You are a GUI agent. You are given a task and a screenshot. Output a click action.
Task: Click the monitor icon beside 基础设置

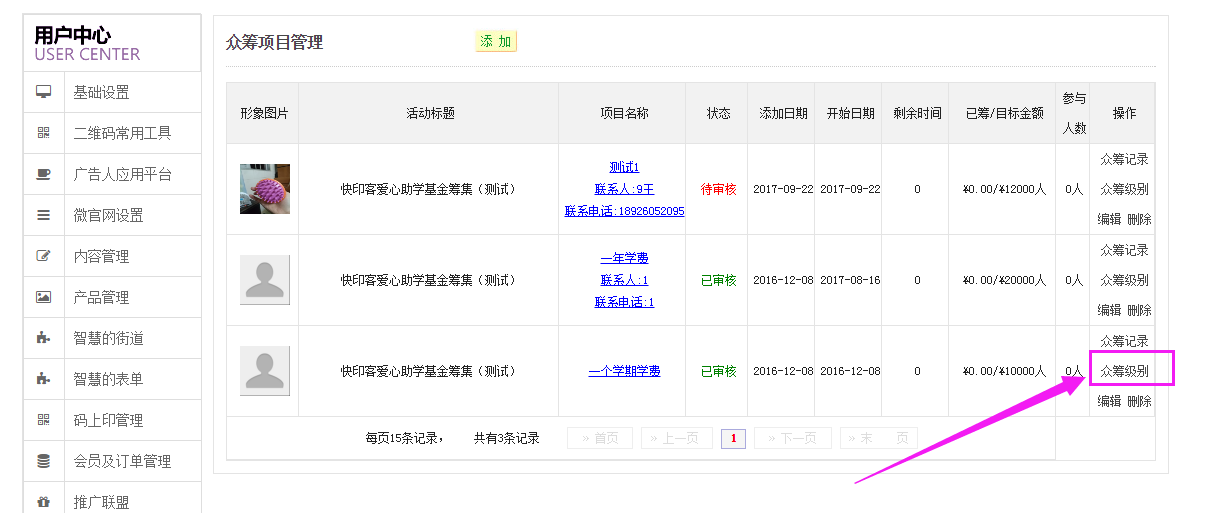point(43,92)
